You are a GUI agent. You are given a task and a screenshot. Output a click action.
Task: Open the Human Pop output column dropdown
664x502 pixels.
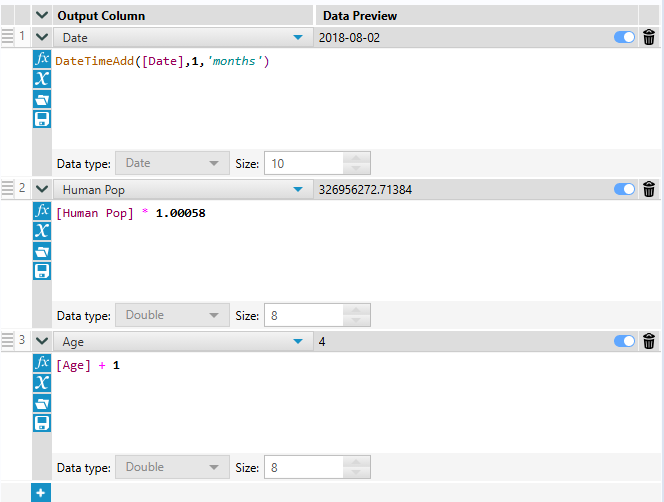coord(183,190)
